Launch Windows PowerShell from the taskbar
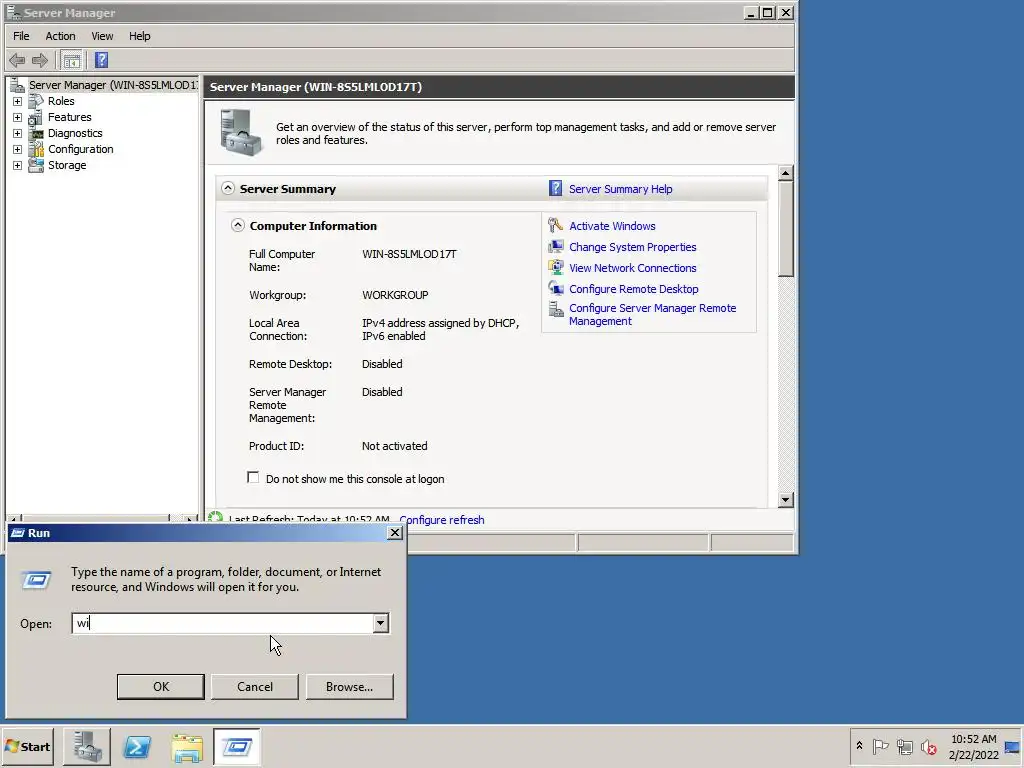 point(137,746)
